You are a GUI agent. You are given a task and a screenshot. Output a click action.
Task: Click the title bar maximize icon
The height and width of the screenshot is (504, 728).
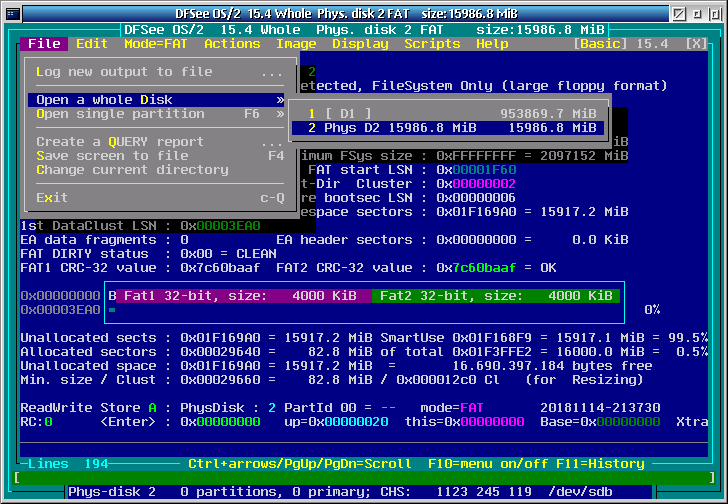pos(715,14)
